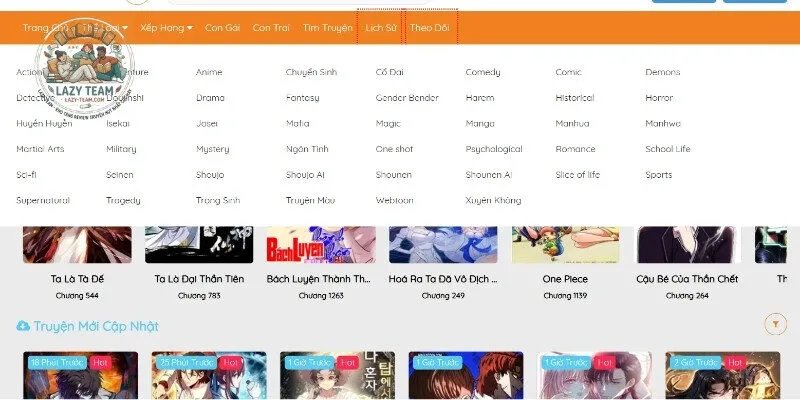Screen dimensions: 800x400
Task: Select the Psychological genre link
Action: [494, 149]
